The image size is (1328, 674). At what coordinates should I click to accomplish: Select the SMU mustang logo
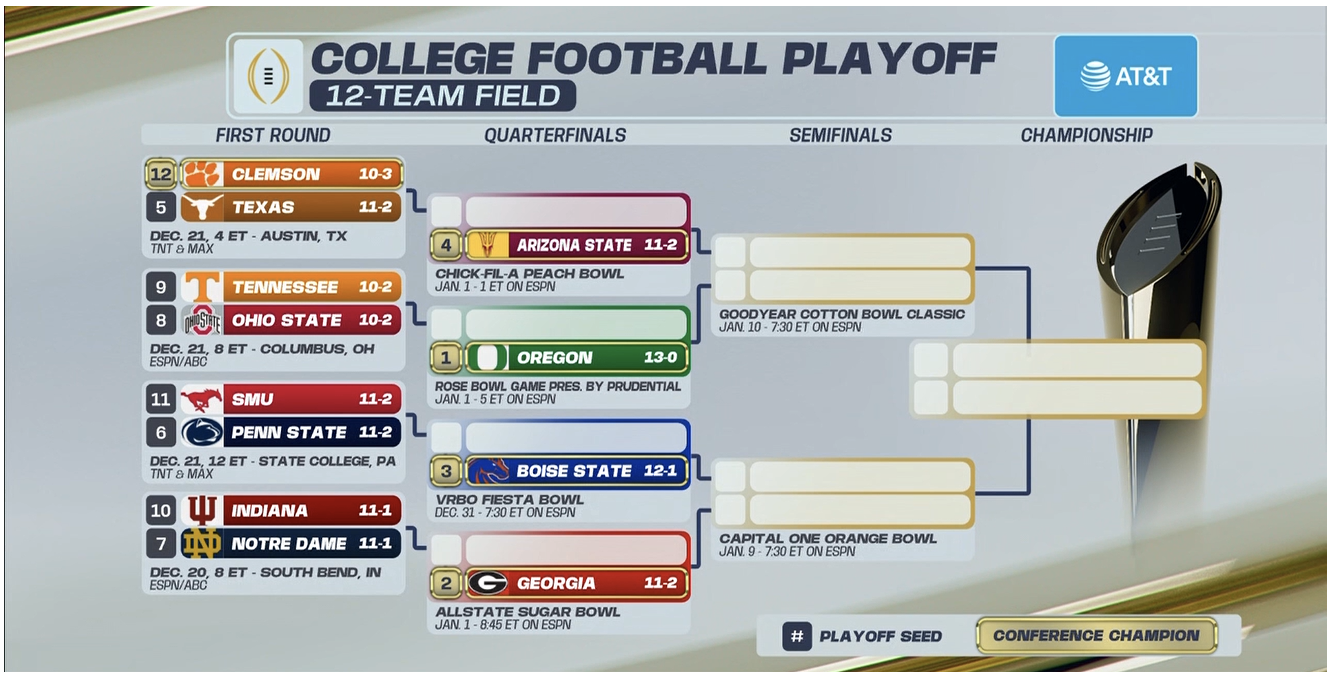pos(202,400)
